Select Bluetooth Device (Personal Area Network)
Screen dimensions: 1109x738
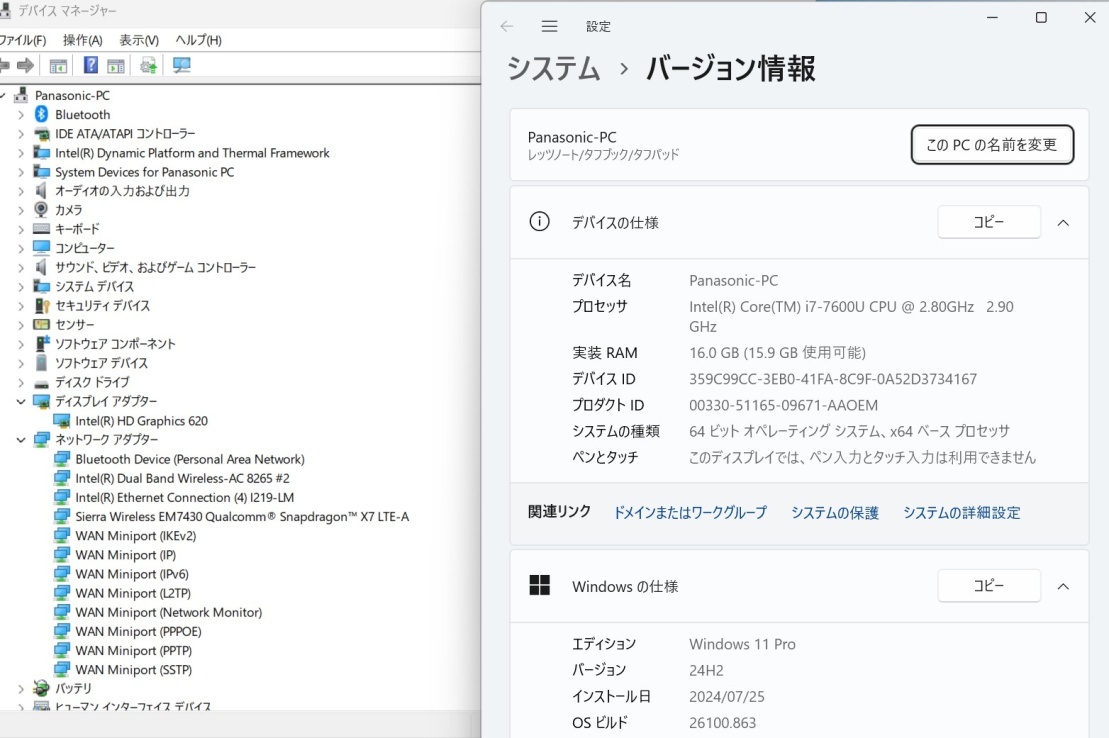tap(190, 459)
